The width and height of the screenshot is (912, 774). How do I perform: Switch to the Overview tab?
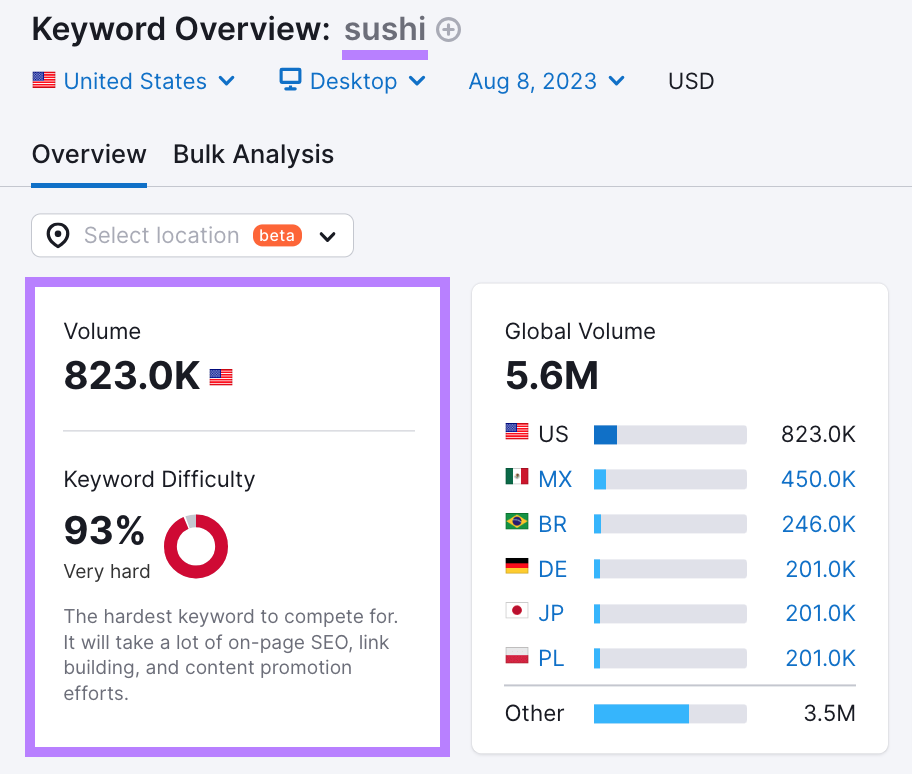(x=89, y=155)
